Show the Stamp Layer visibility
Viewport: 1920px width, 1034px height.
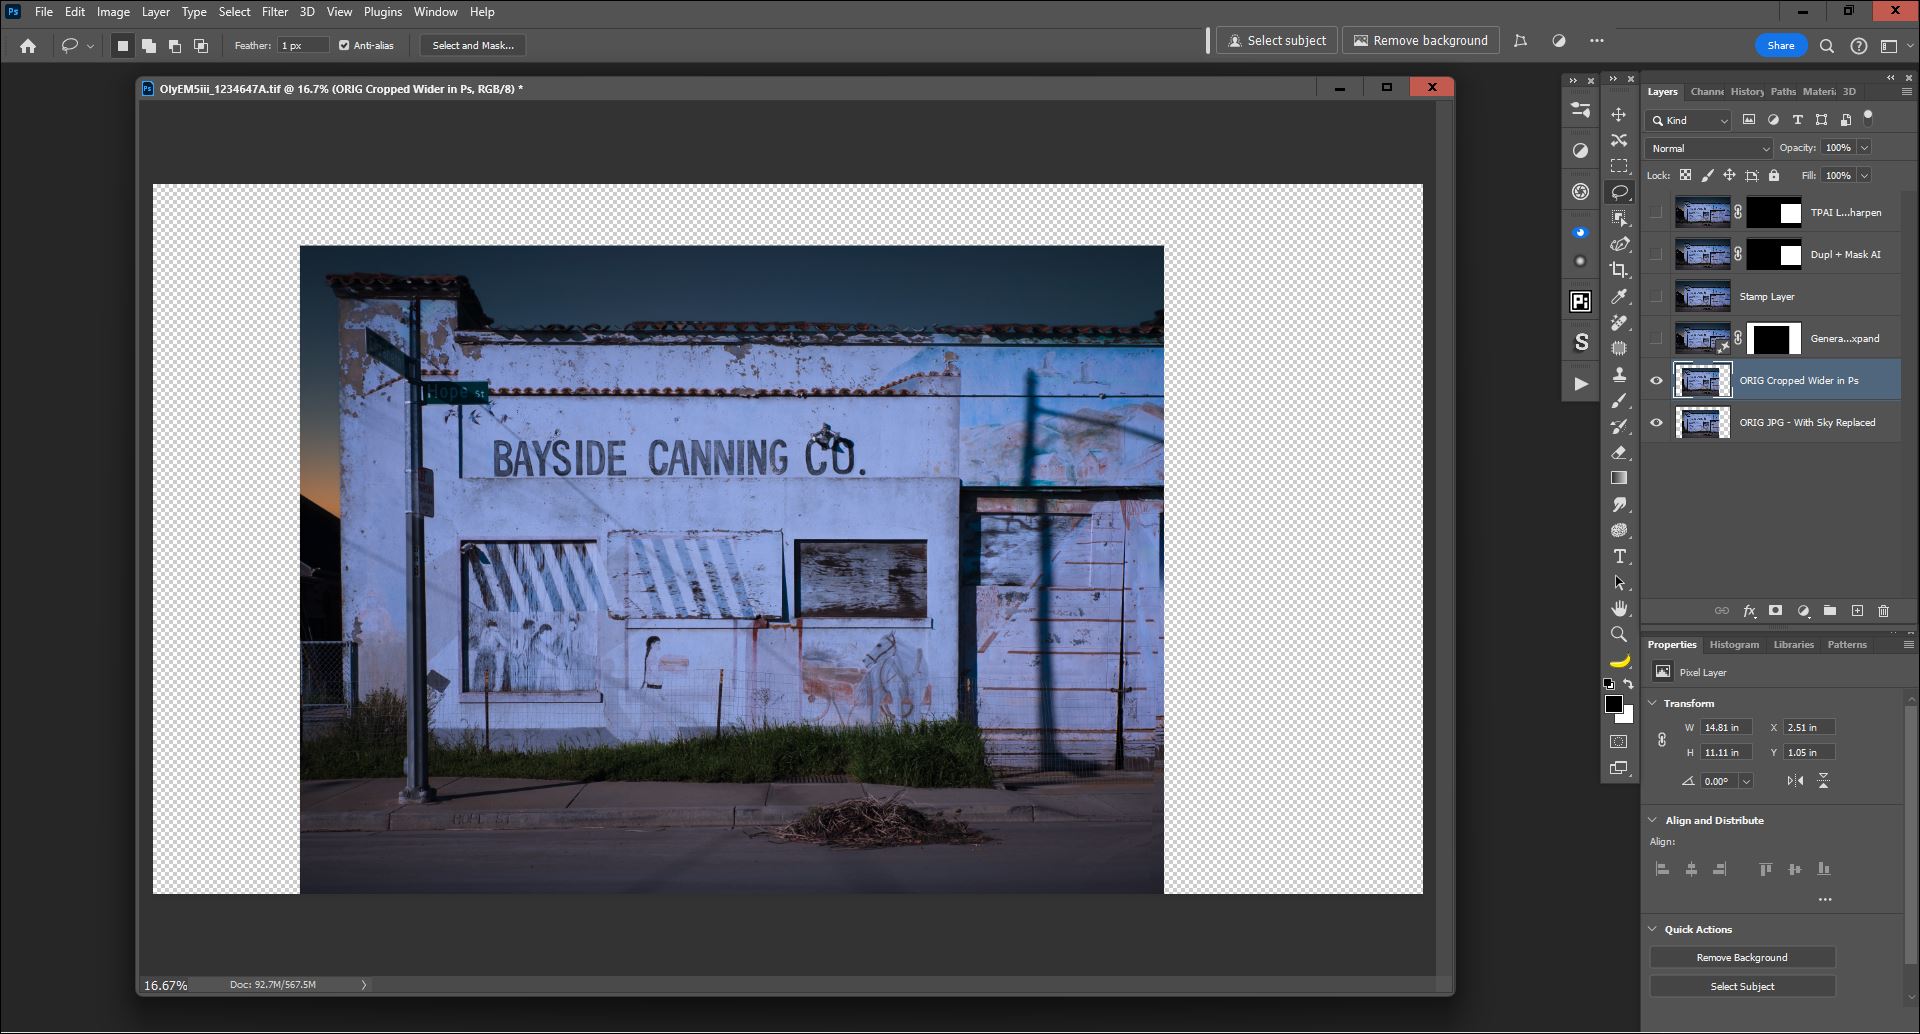pyautogui.click(x=1656, y=297)
